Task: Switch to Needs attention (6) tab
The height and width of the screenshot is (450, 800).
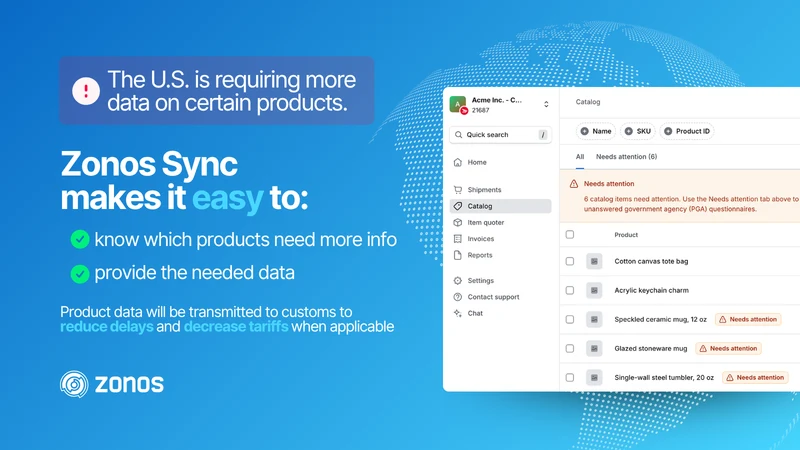Action: [627, 157]
